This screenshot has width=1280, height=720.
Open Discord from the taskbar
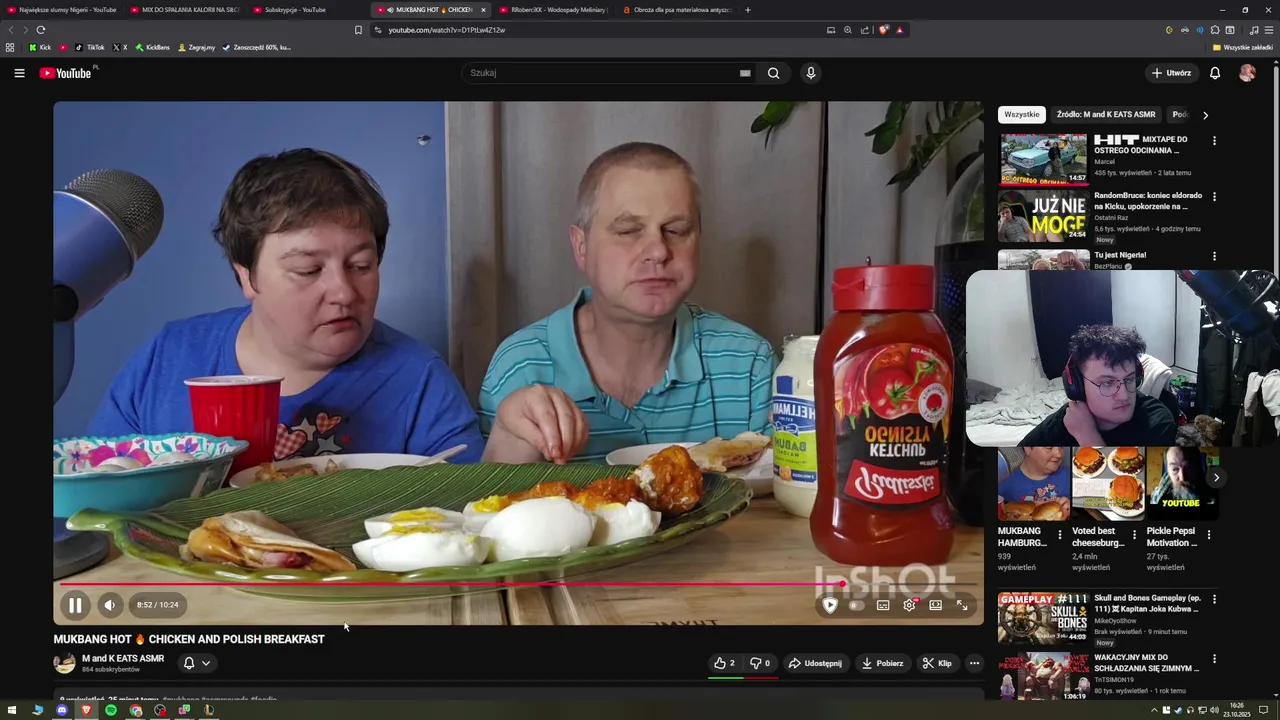point(62,710)
